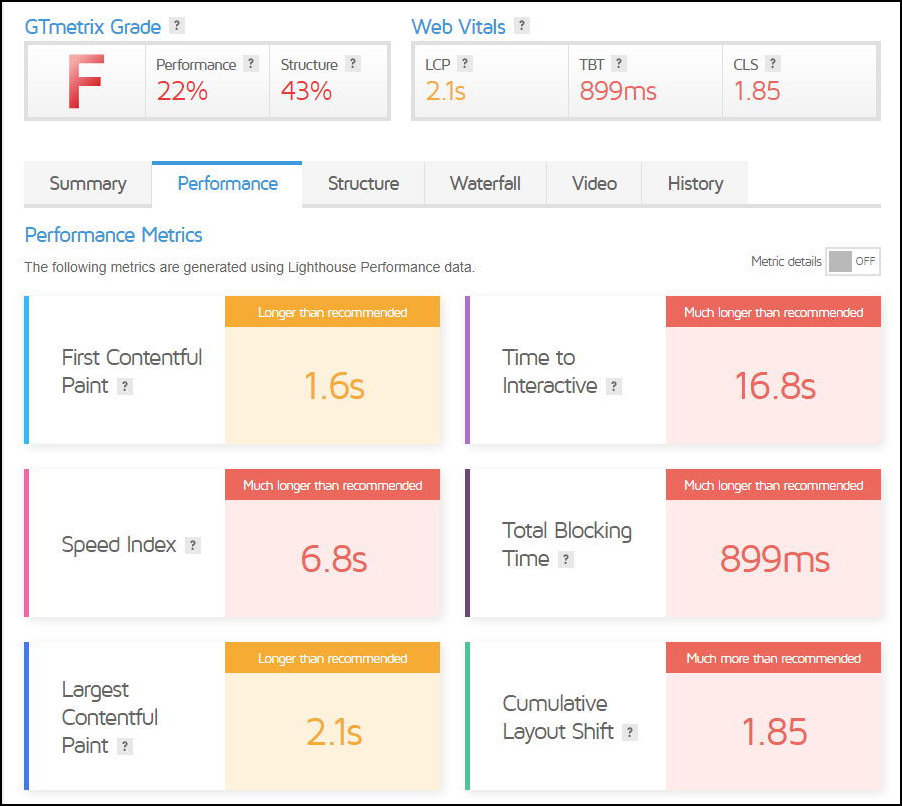
Task: Click the 'Much more than recommended' banner
Action: point(773,659)
